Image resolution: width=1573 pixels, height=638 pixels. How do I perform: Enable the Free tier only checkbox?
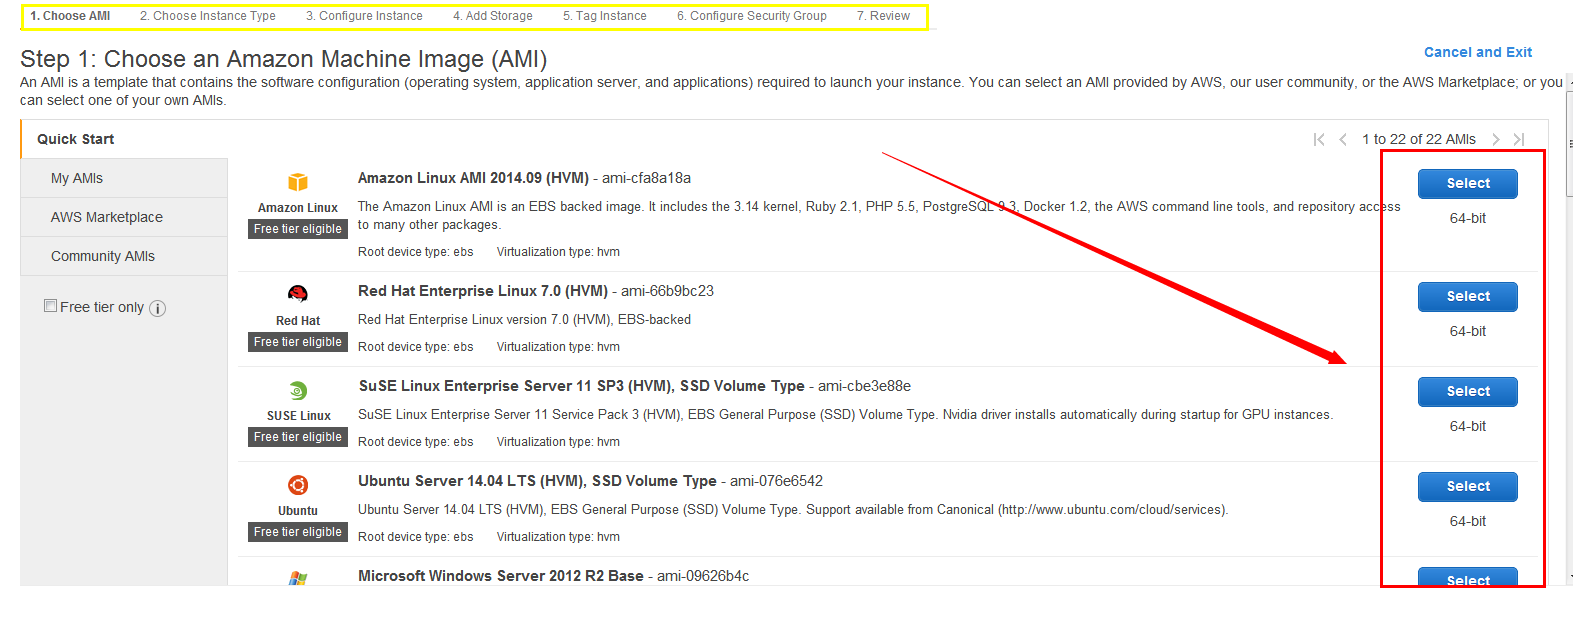[50, 306]
